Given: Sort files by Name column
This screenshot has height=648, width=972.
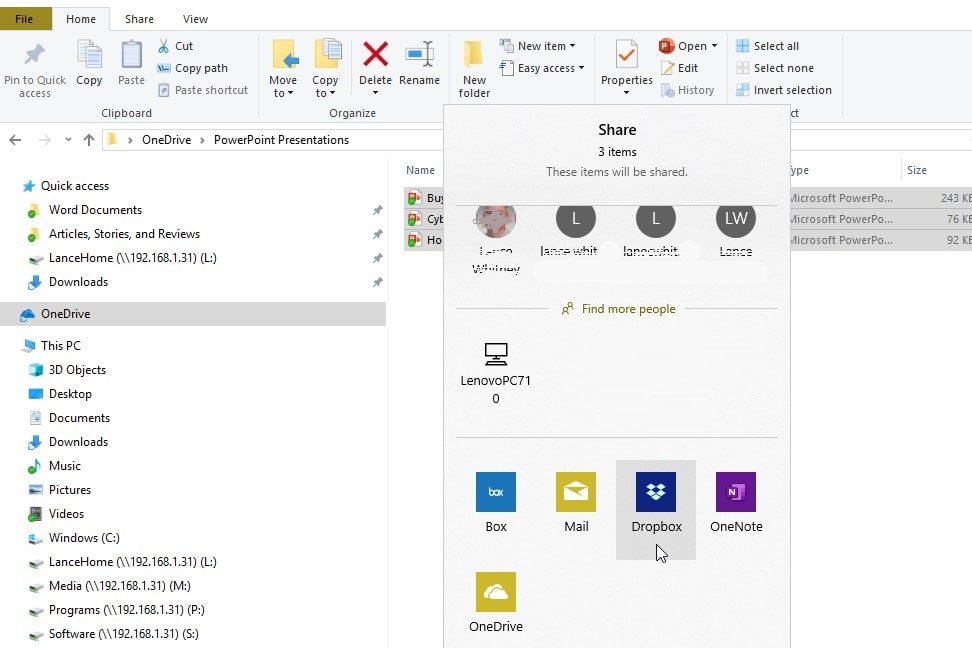Looking at the screenshot, I should coord(420,170).
